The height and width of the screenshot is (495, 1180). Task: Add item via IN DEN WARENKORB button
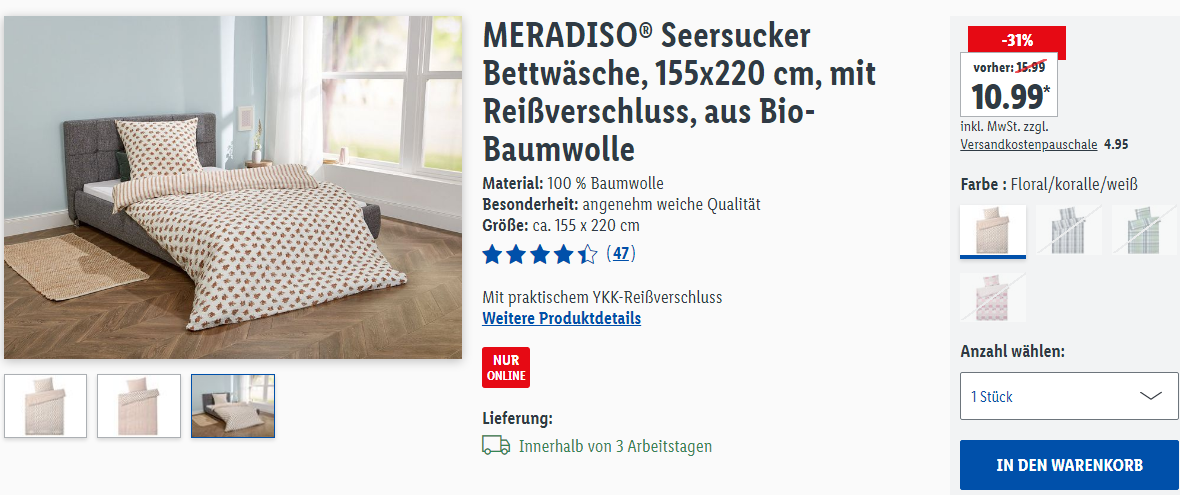point(1069,465)
